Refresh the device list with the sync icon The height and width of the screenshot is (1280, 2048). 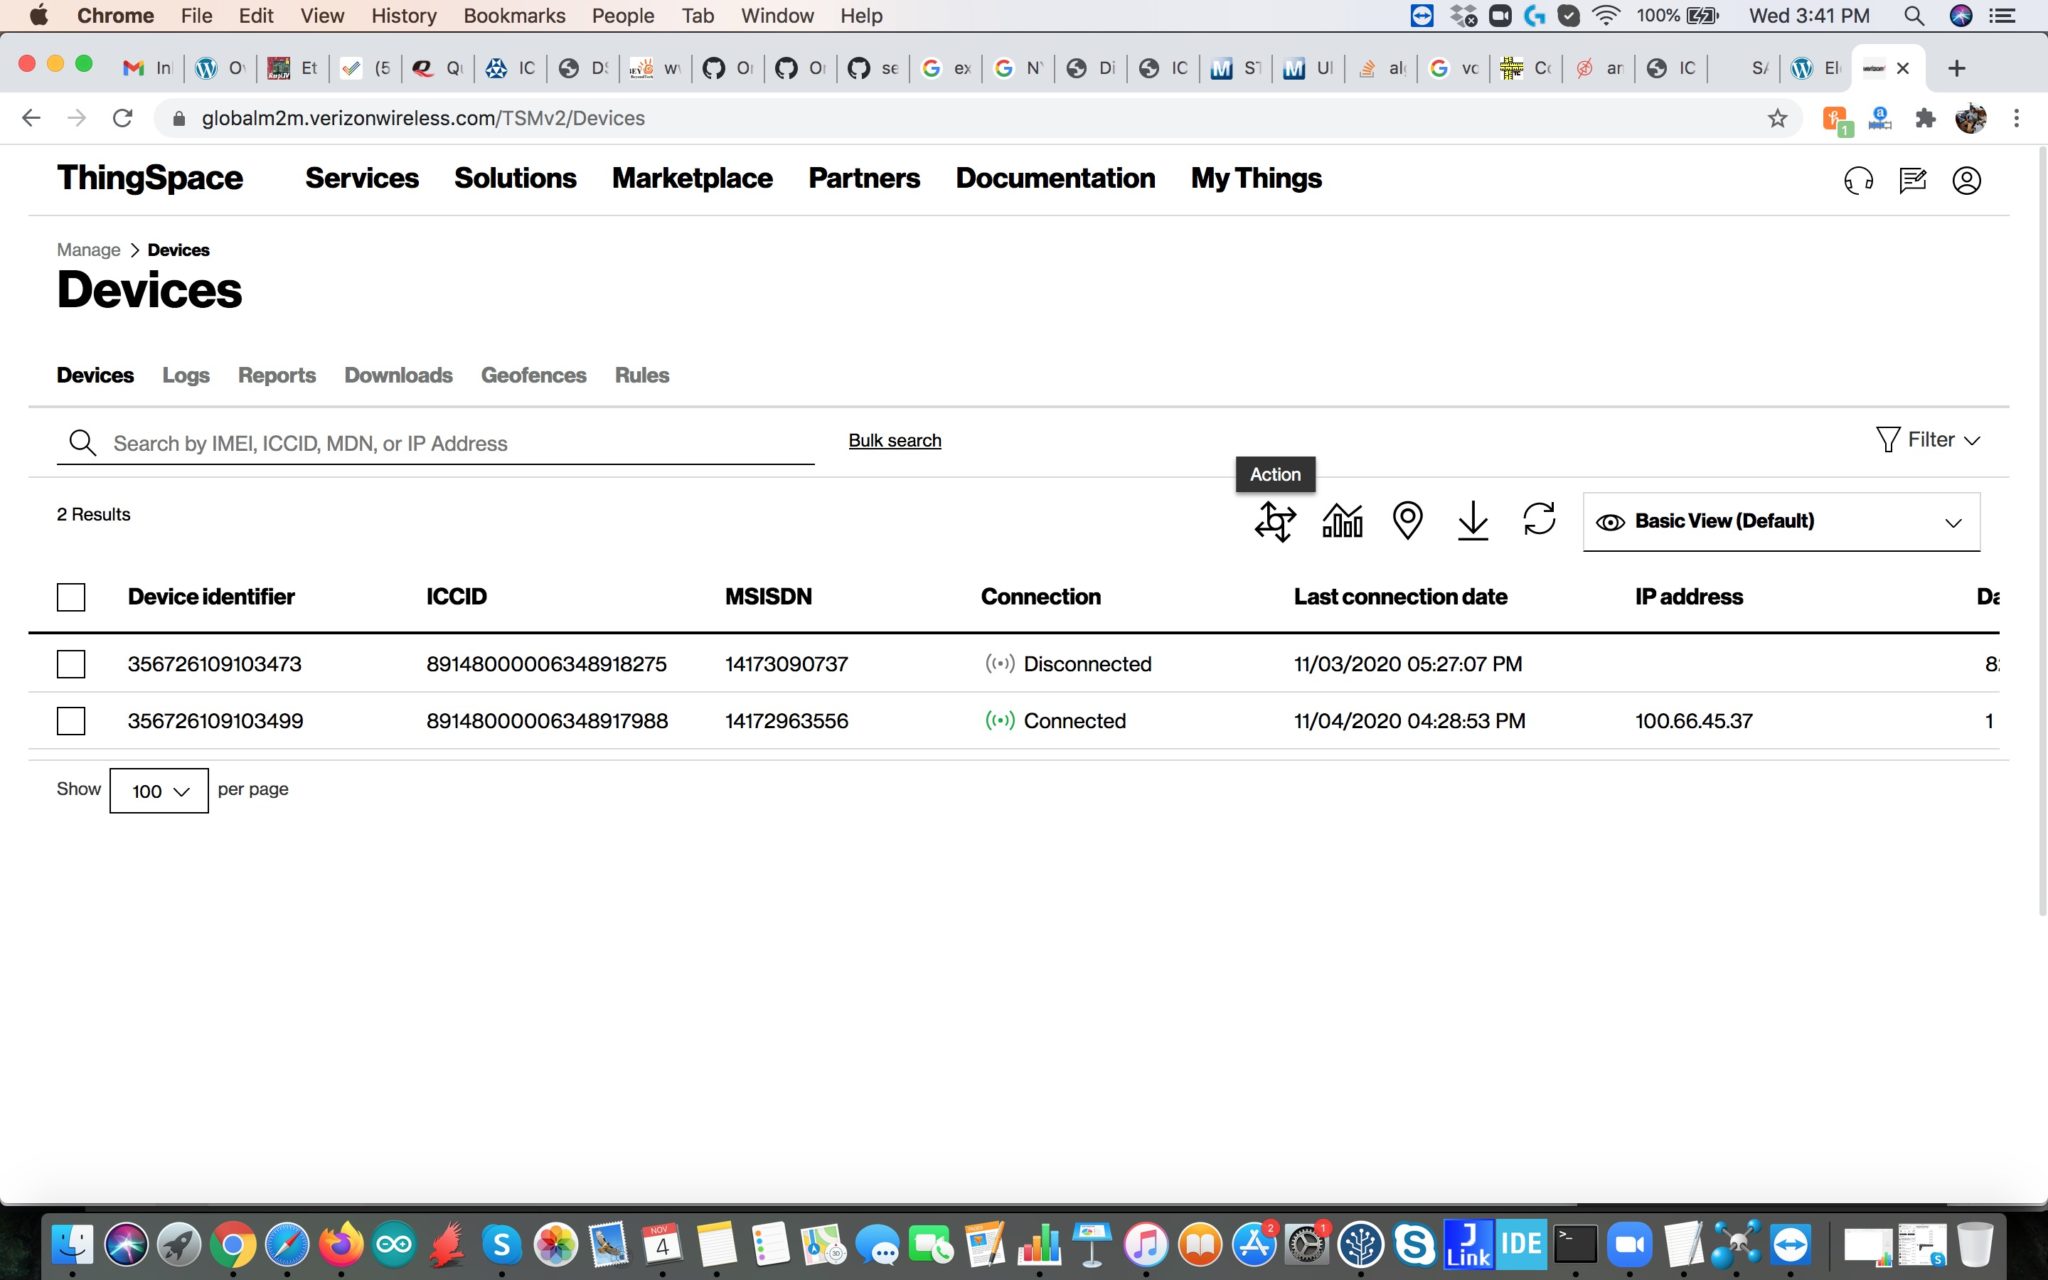[x=1539, y=521]
